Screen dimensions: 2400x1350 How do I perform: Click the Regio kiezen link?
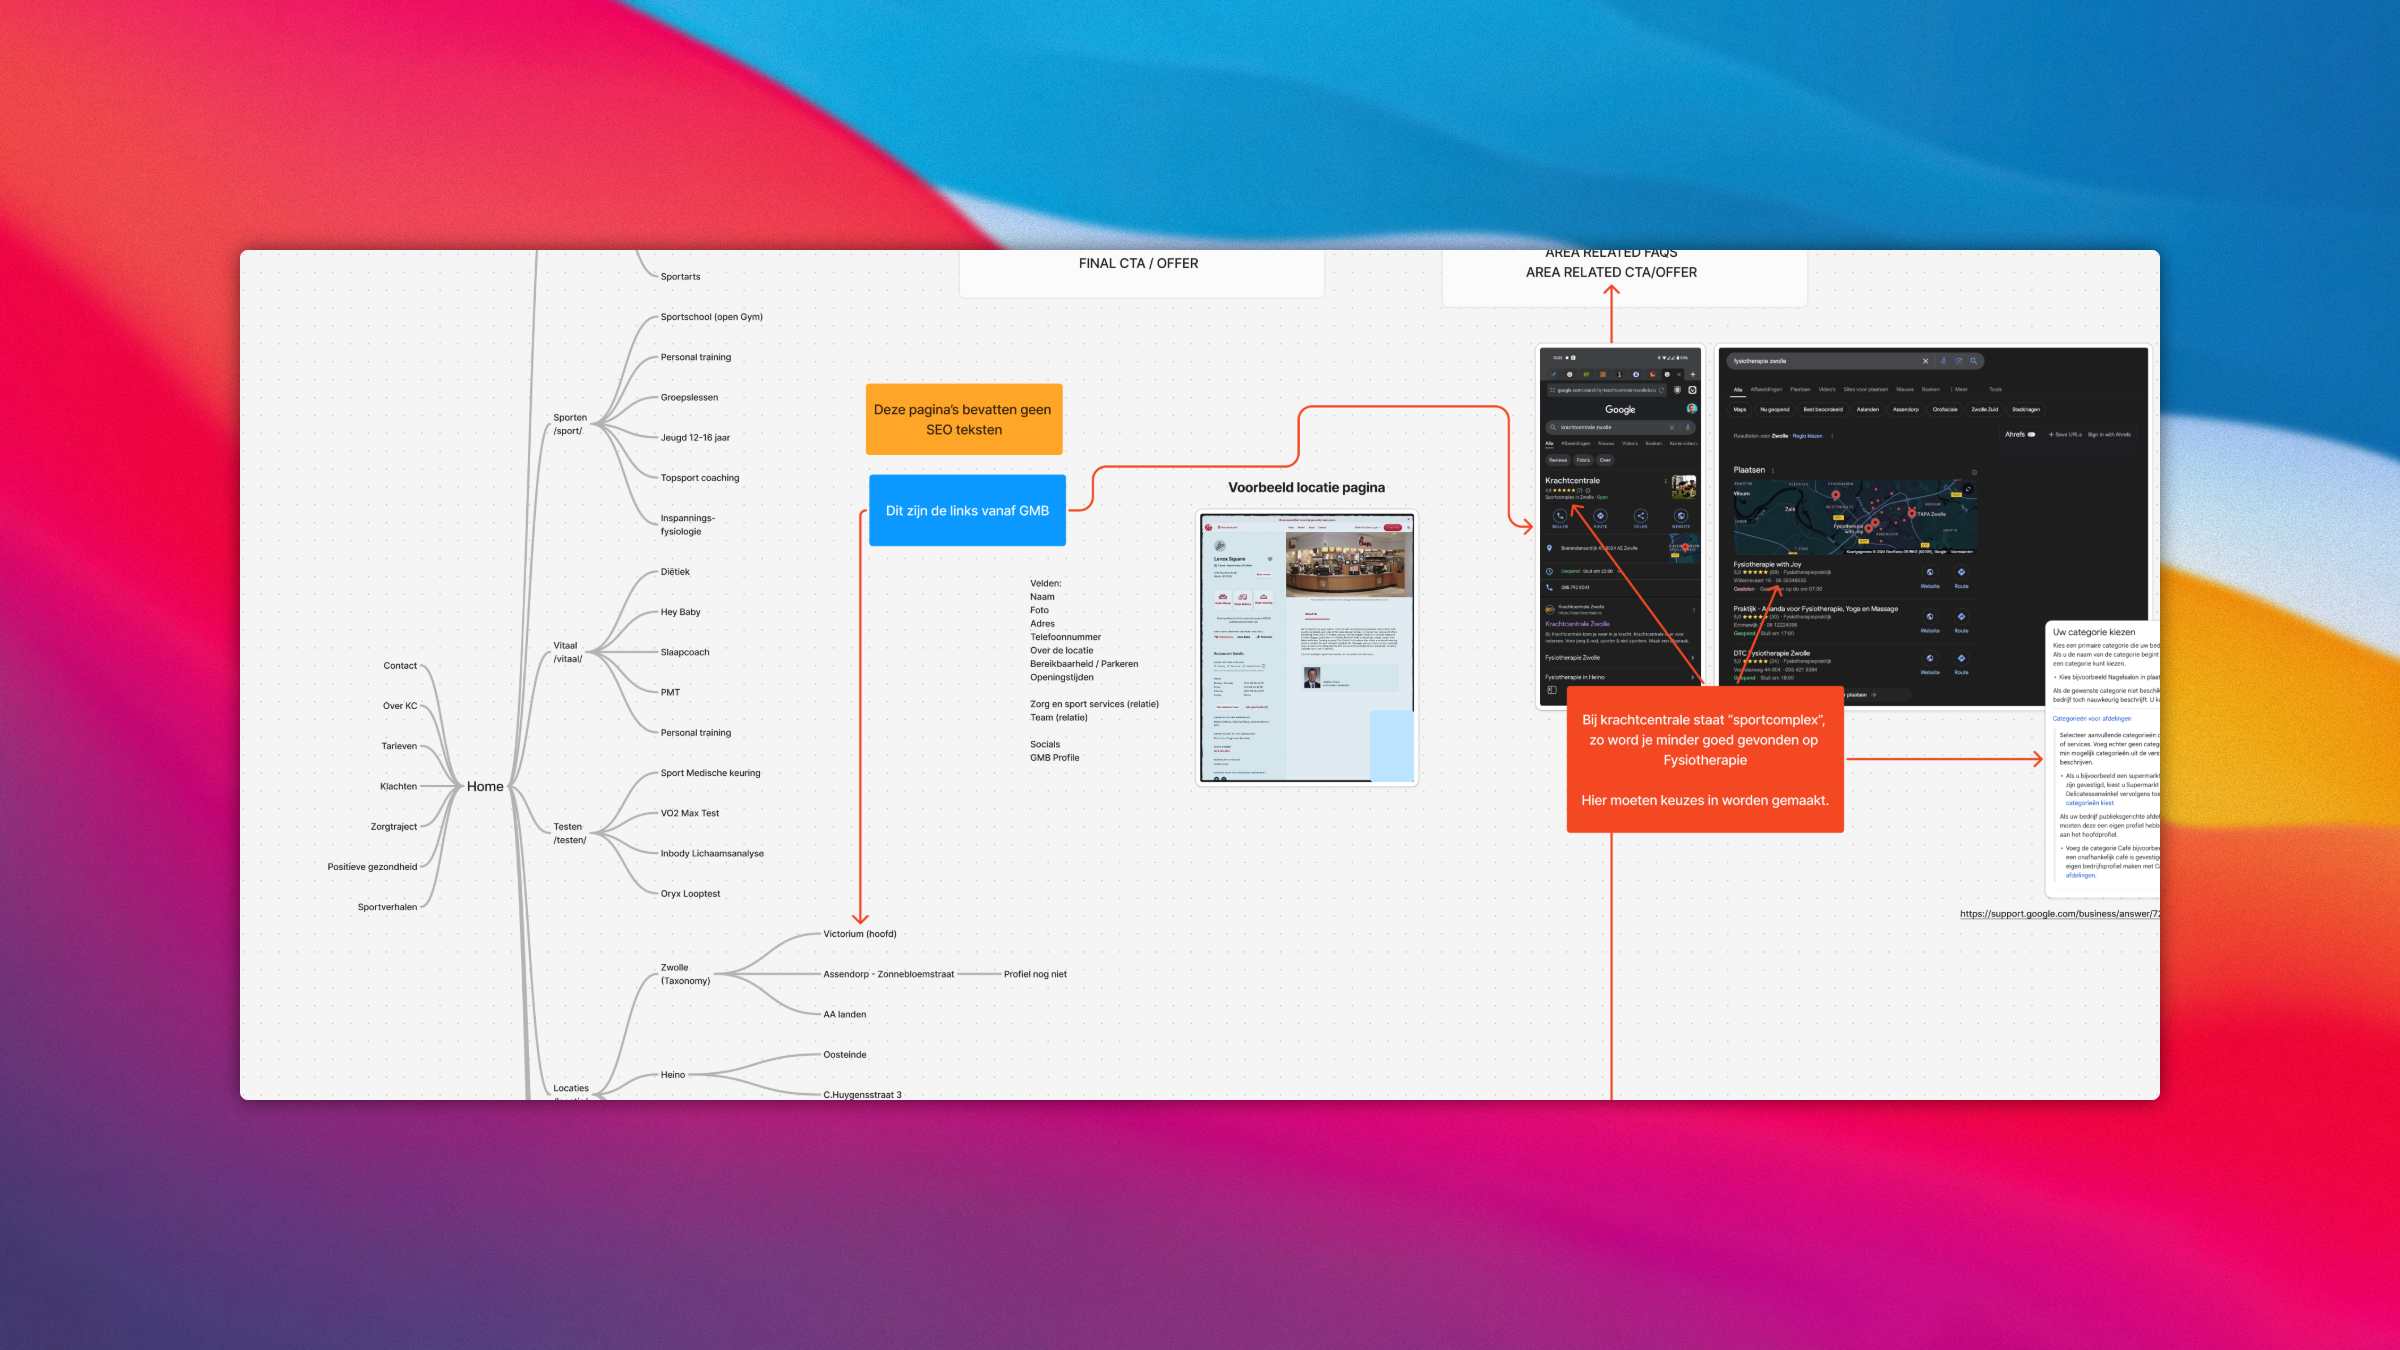tap(1807, 436)
